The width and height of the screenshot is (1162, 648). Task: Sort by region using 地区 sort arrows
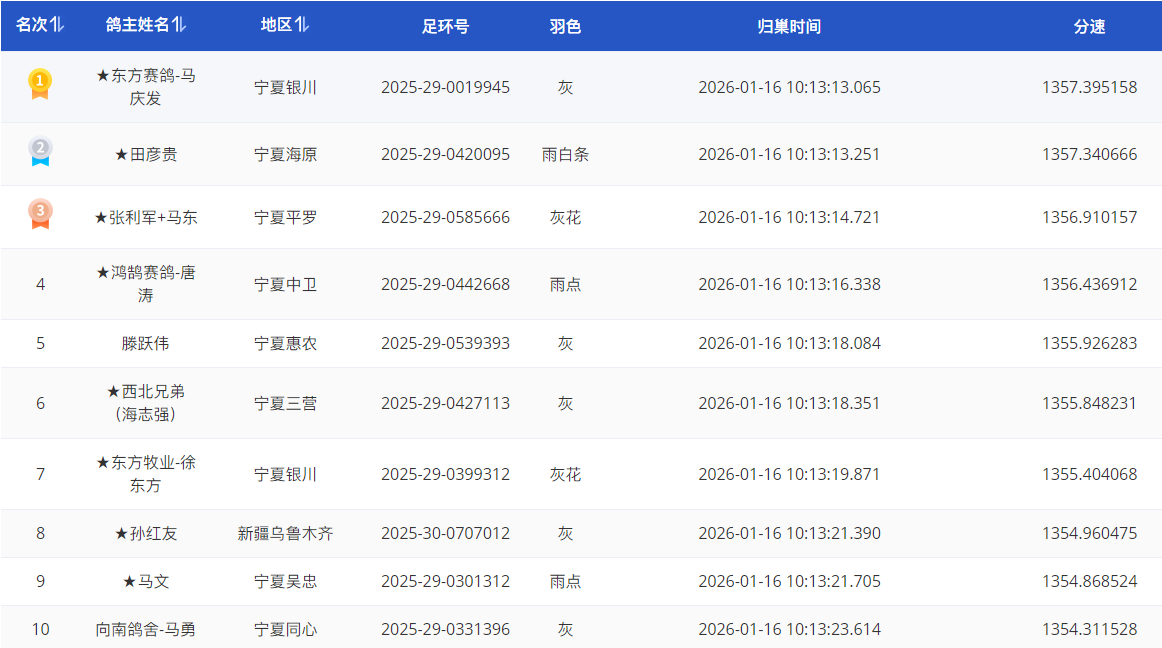tap(302, 25)
